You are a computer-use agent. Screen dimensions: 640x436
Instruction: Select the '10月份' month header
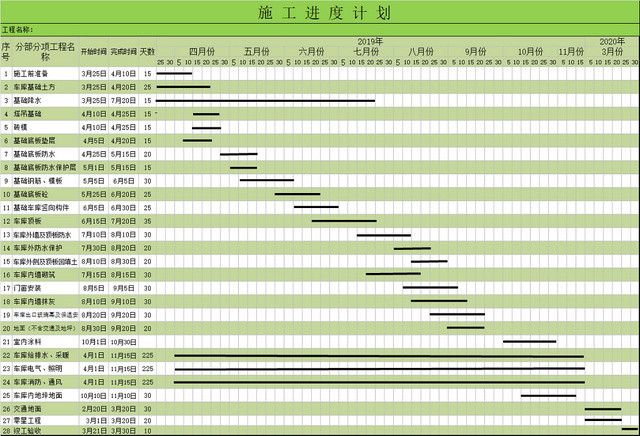pos(531,52)
